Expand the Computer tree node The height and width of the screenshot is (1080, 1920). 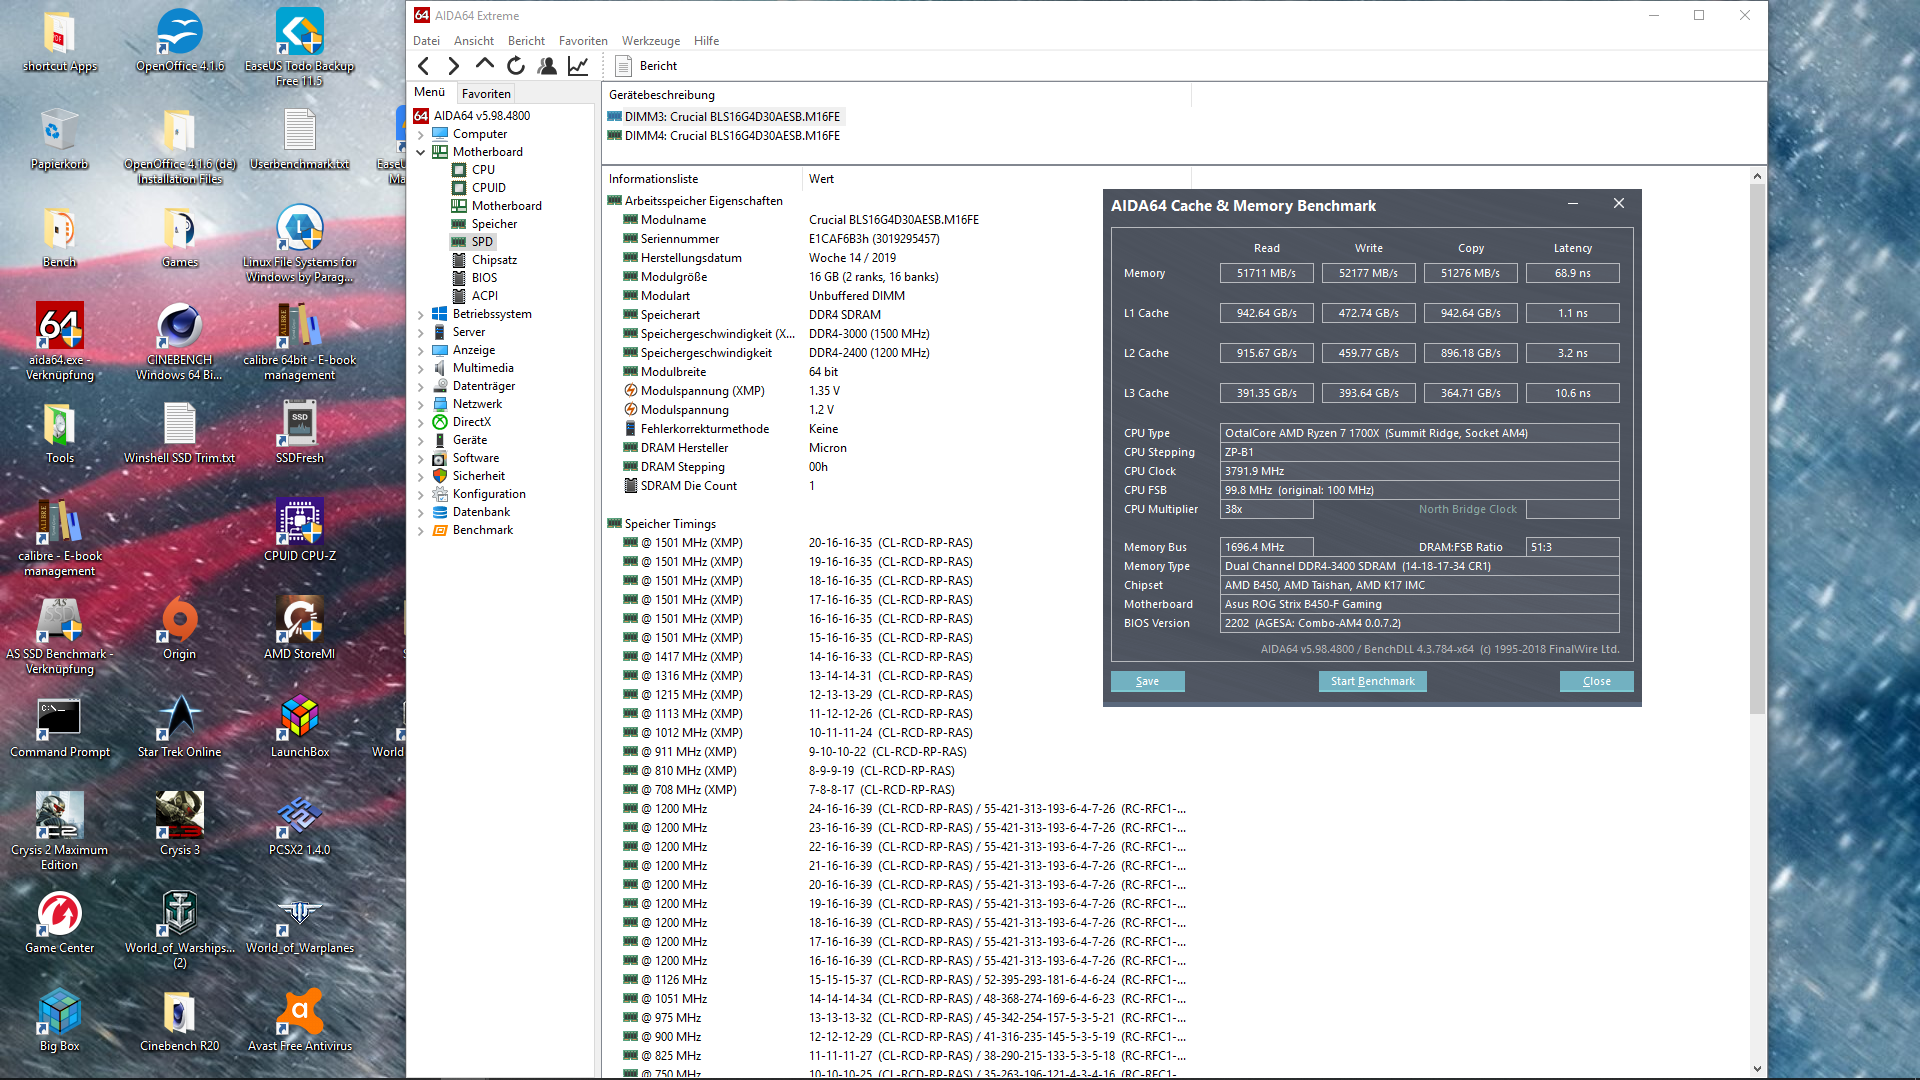click(x=421, y=134)
